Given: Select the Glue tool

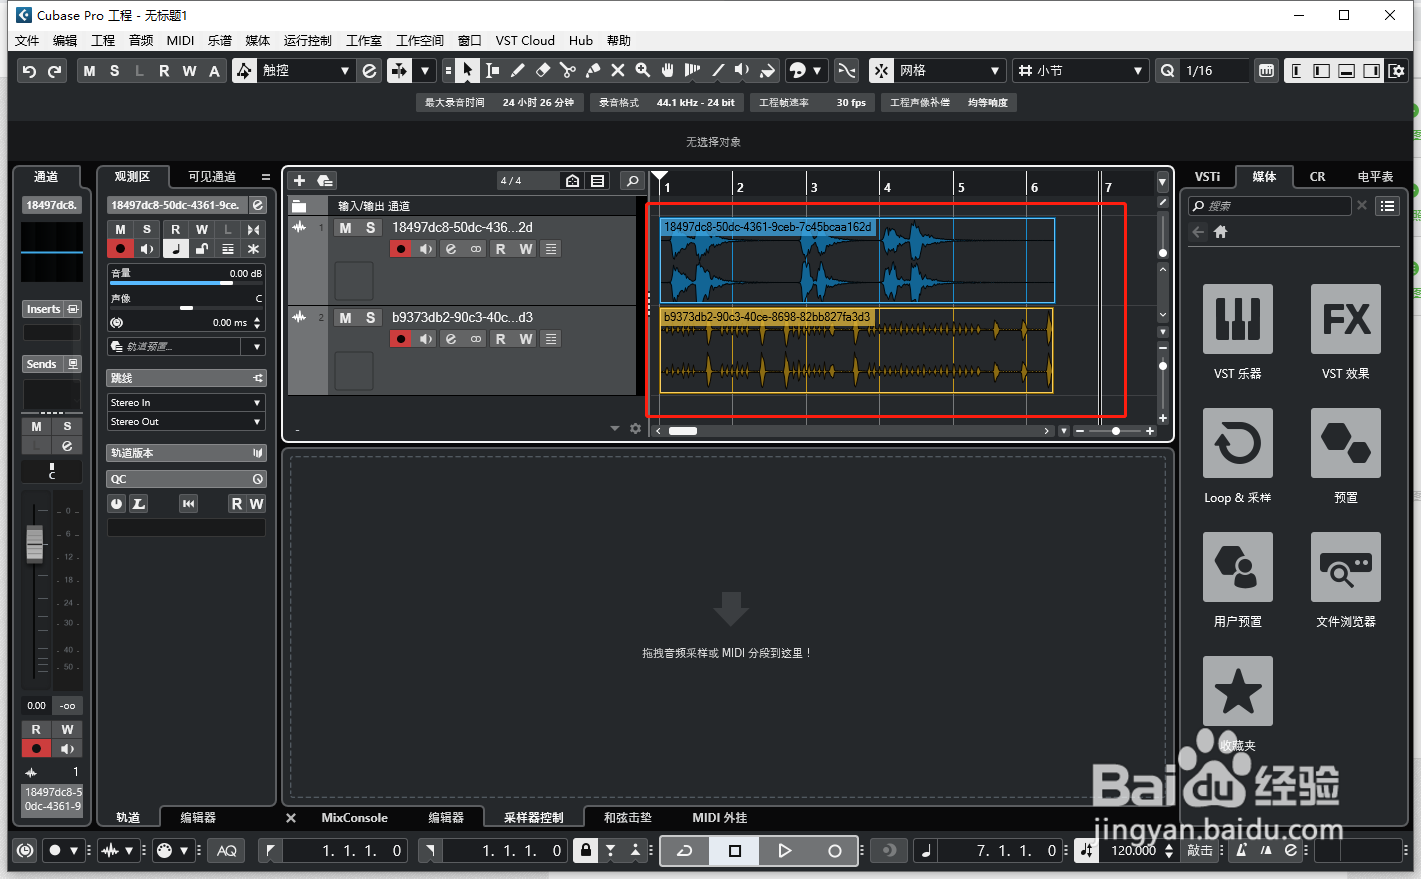Looking at the screenshot, I should pos(592,70).
